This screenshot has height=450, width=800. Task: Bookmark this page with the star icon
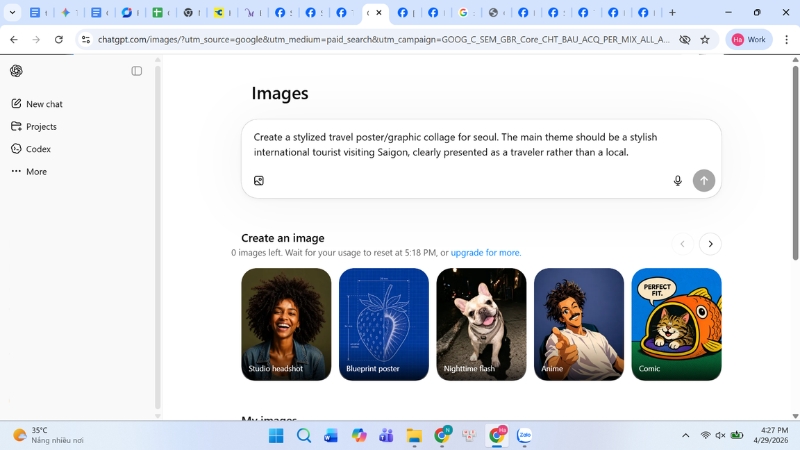(705, 40)
